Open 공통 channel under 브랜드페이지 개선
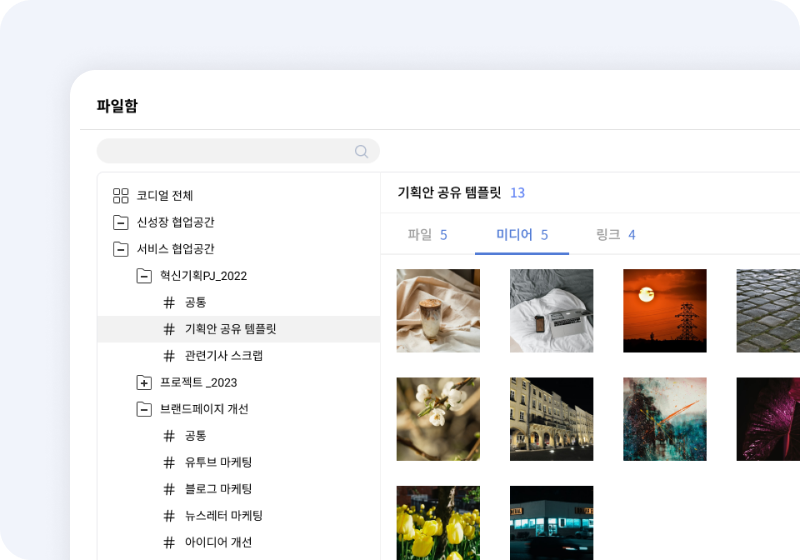The height and width of the screenshot is (560, 800). point(195,436)
